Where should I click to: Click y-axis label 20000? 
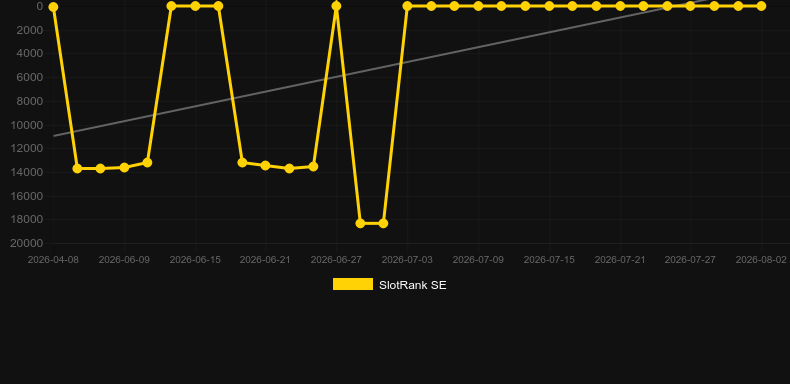(27, 243)
